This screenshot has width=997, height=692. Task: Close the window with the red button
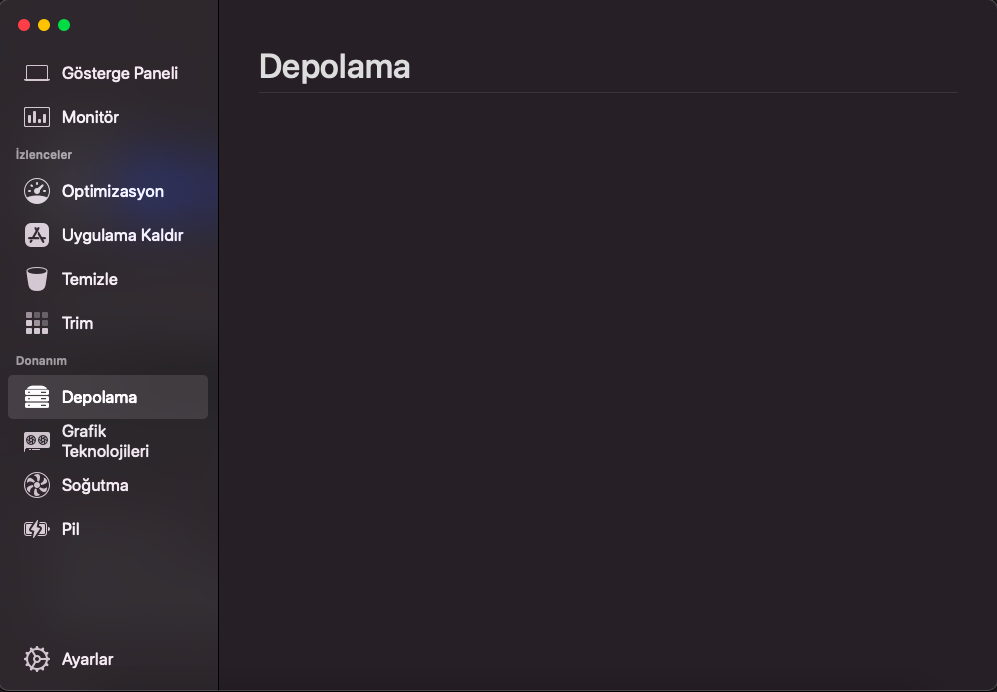(24, 25)
